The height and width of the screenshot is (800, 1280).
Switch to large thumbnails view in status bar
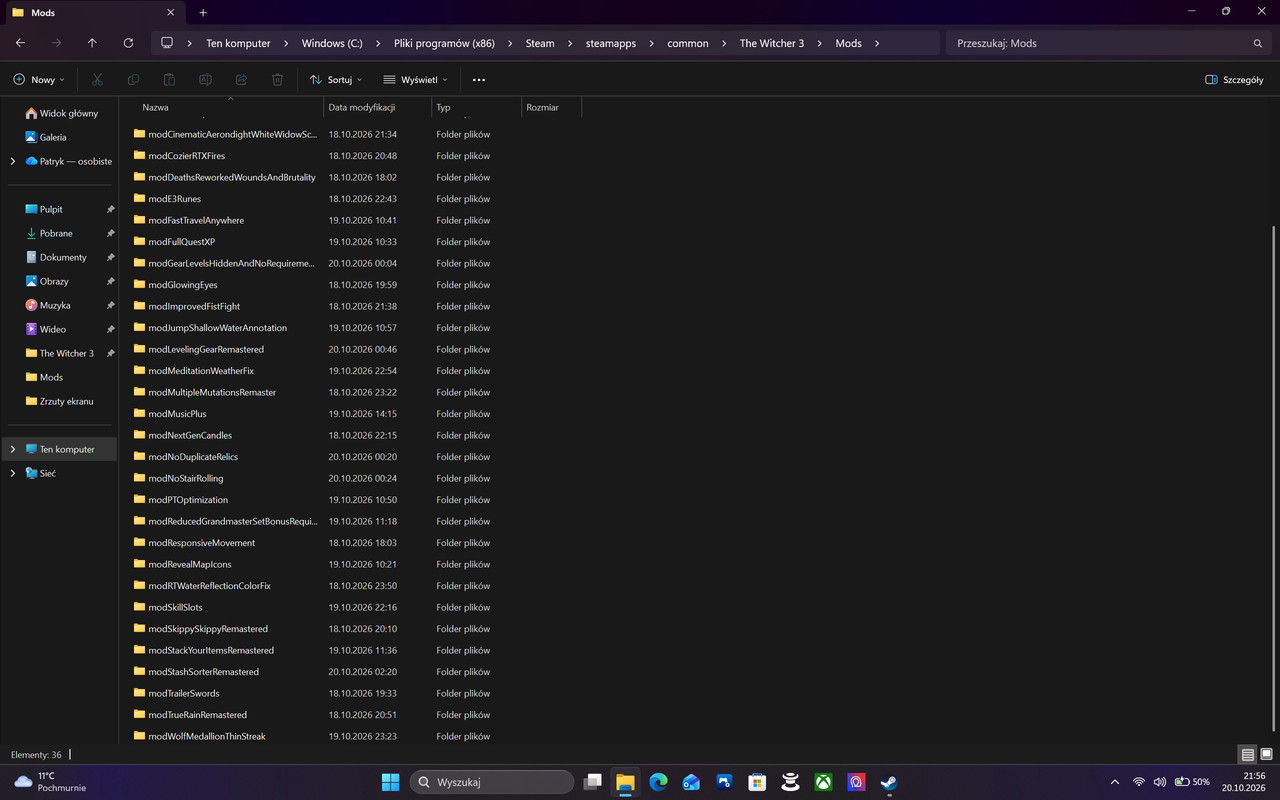(1266, 754)
